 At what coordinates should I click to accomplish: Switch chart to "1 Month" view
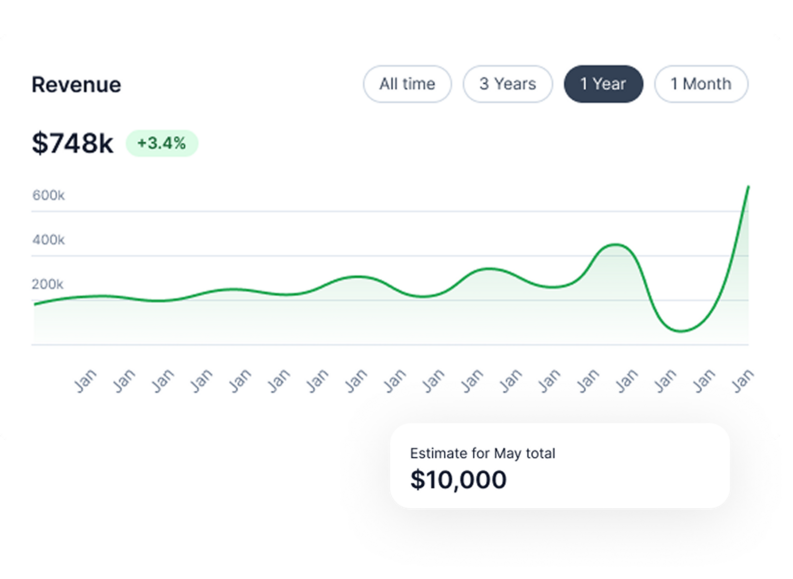coord(700,84)
